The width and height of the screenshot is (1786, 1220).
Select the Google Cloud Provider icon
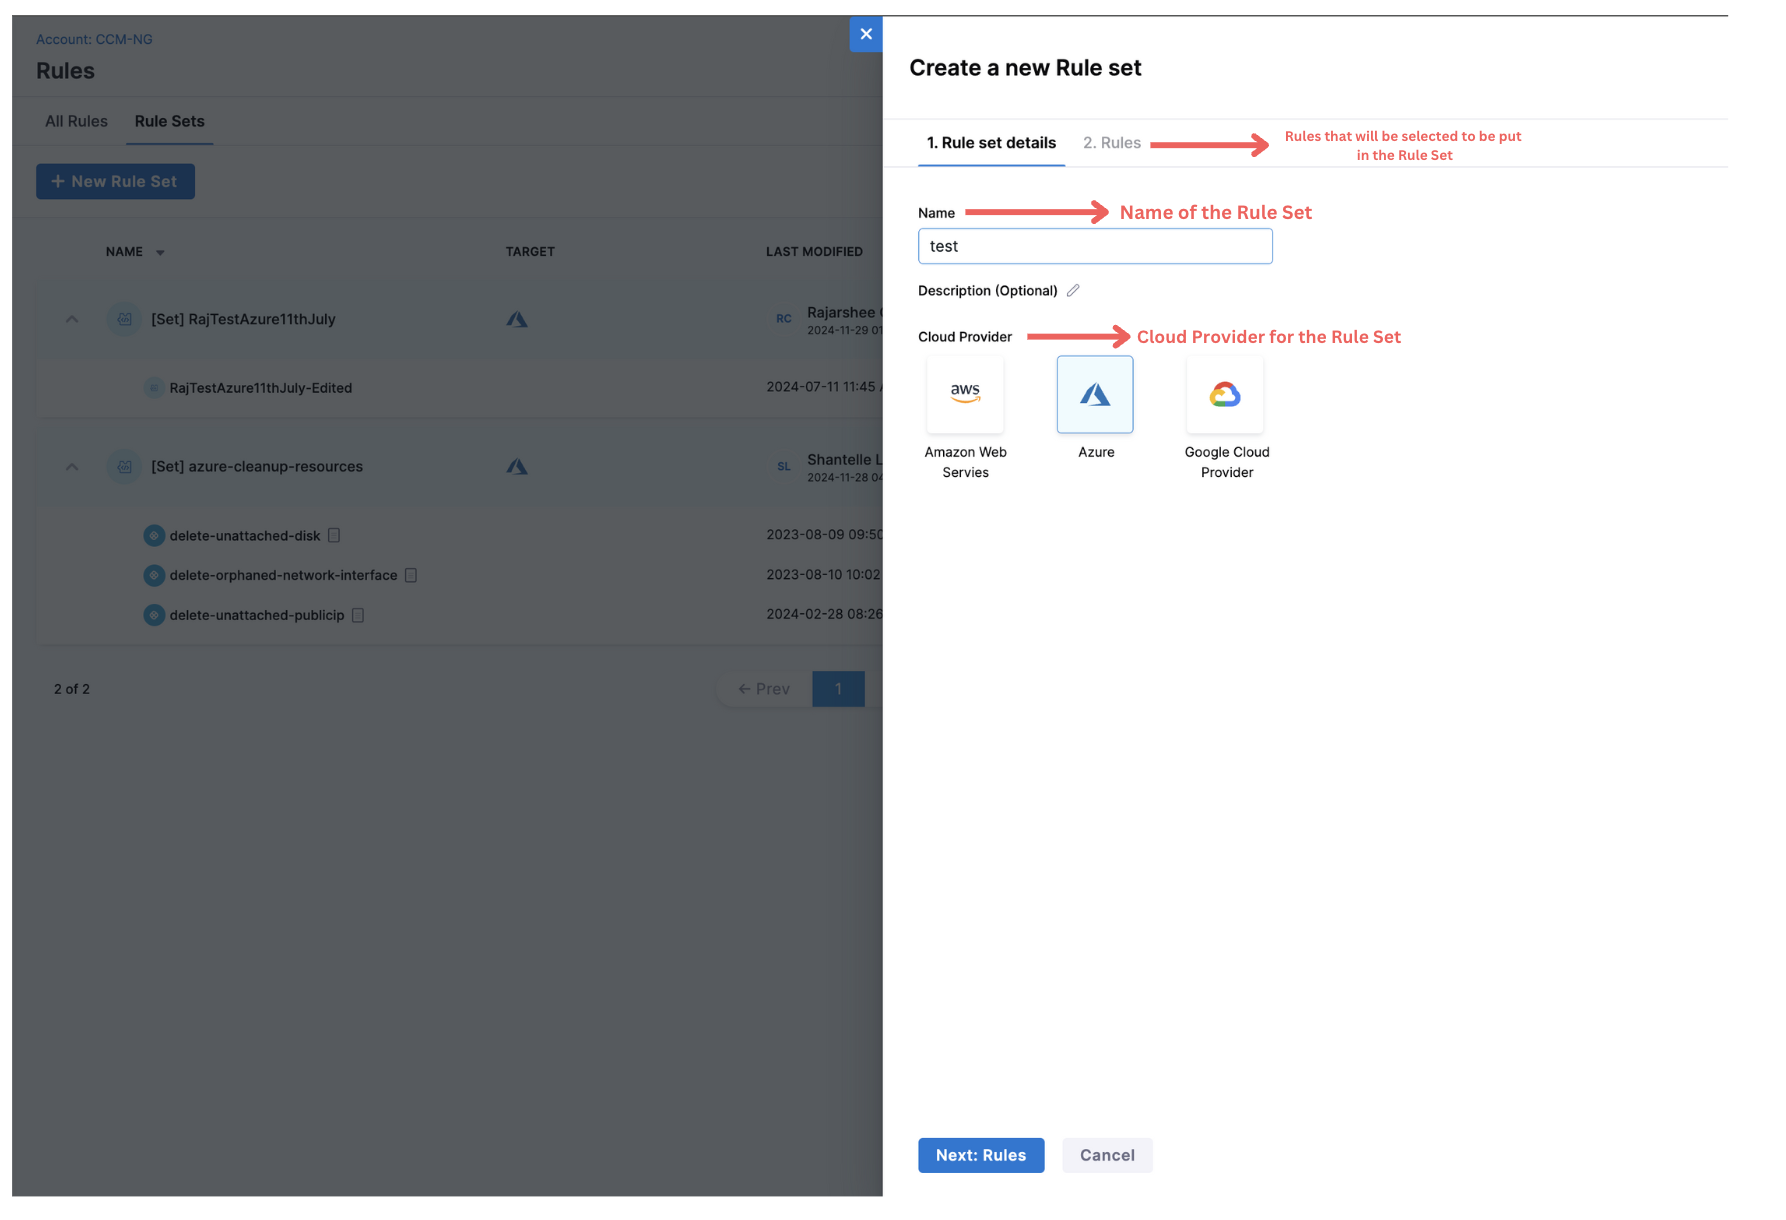pyautogui.click(x=1225, y=394)
